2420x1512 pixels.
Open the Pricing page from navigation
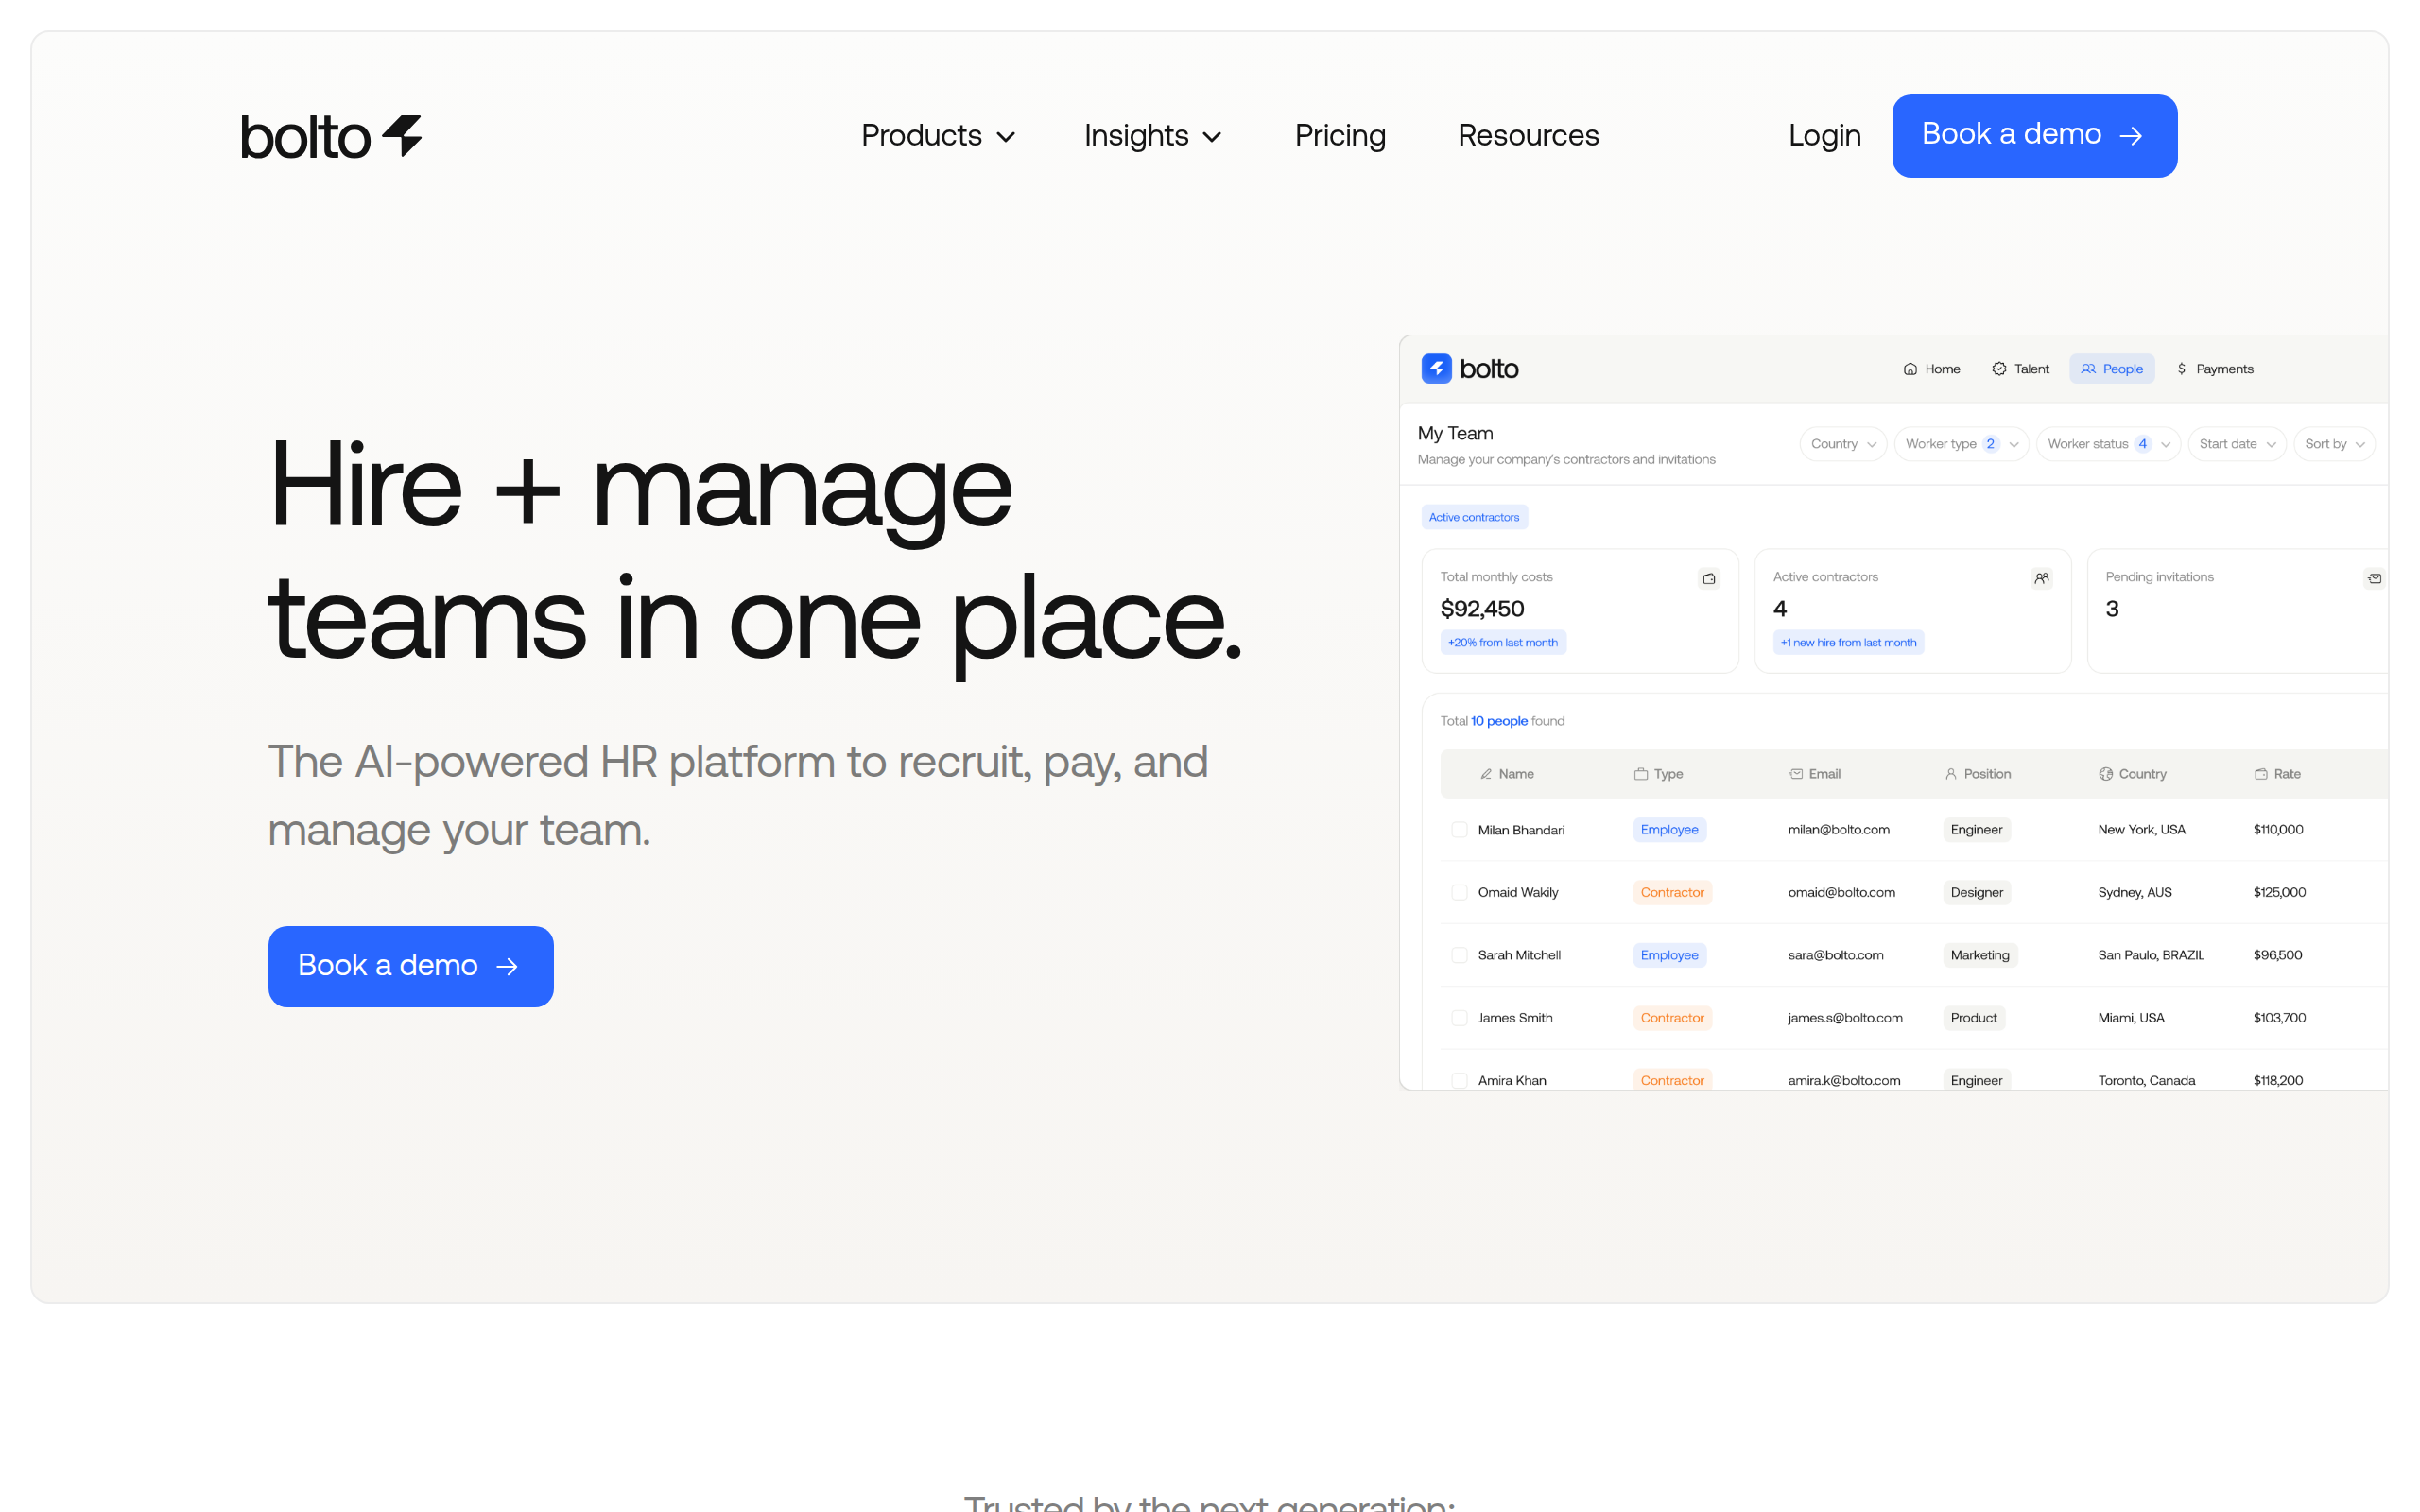click(1339, 136)
